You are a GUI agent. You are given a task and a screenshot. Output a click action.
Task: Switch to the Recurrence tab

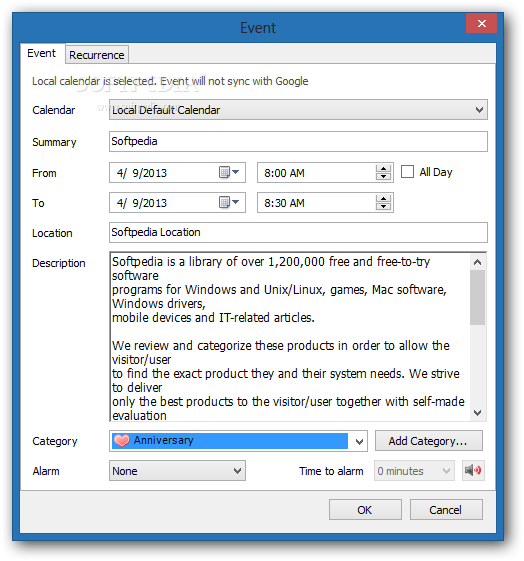tap(97, 55)
